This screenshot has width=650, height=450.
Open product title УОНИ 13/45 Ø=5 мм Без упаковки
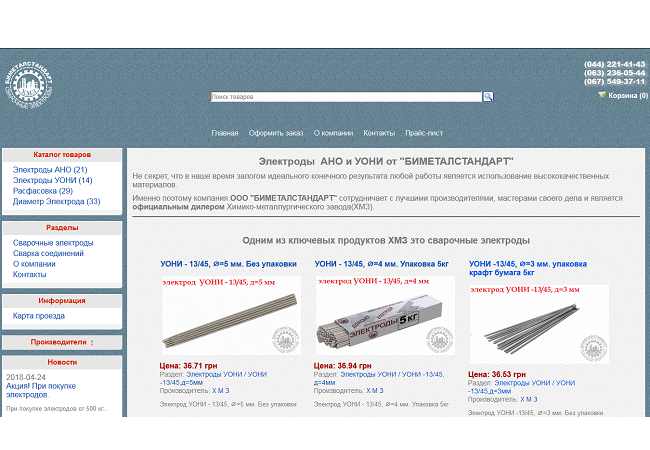228,264
